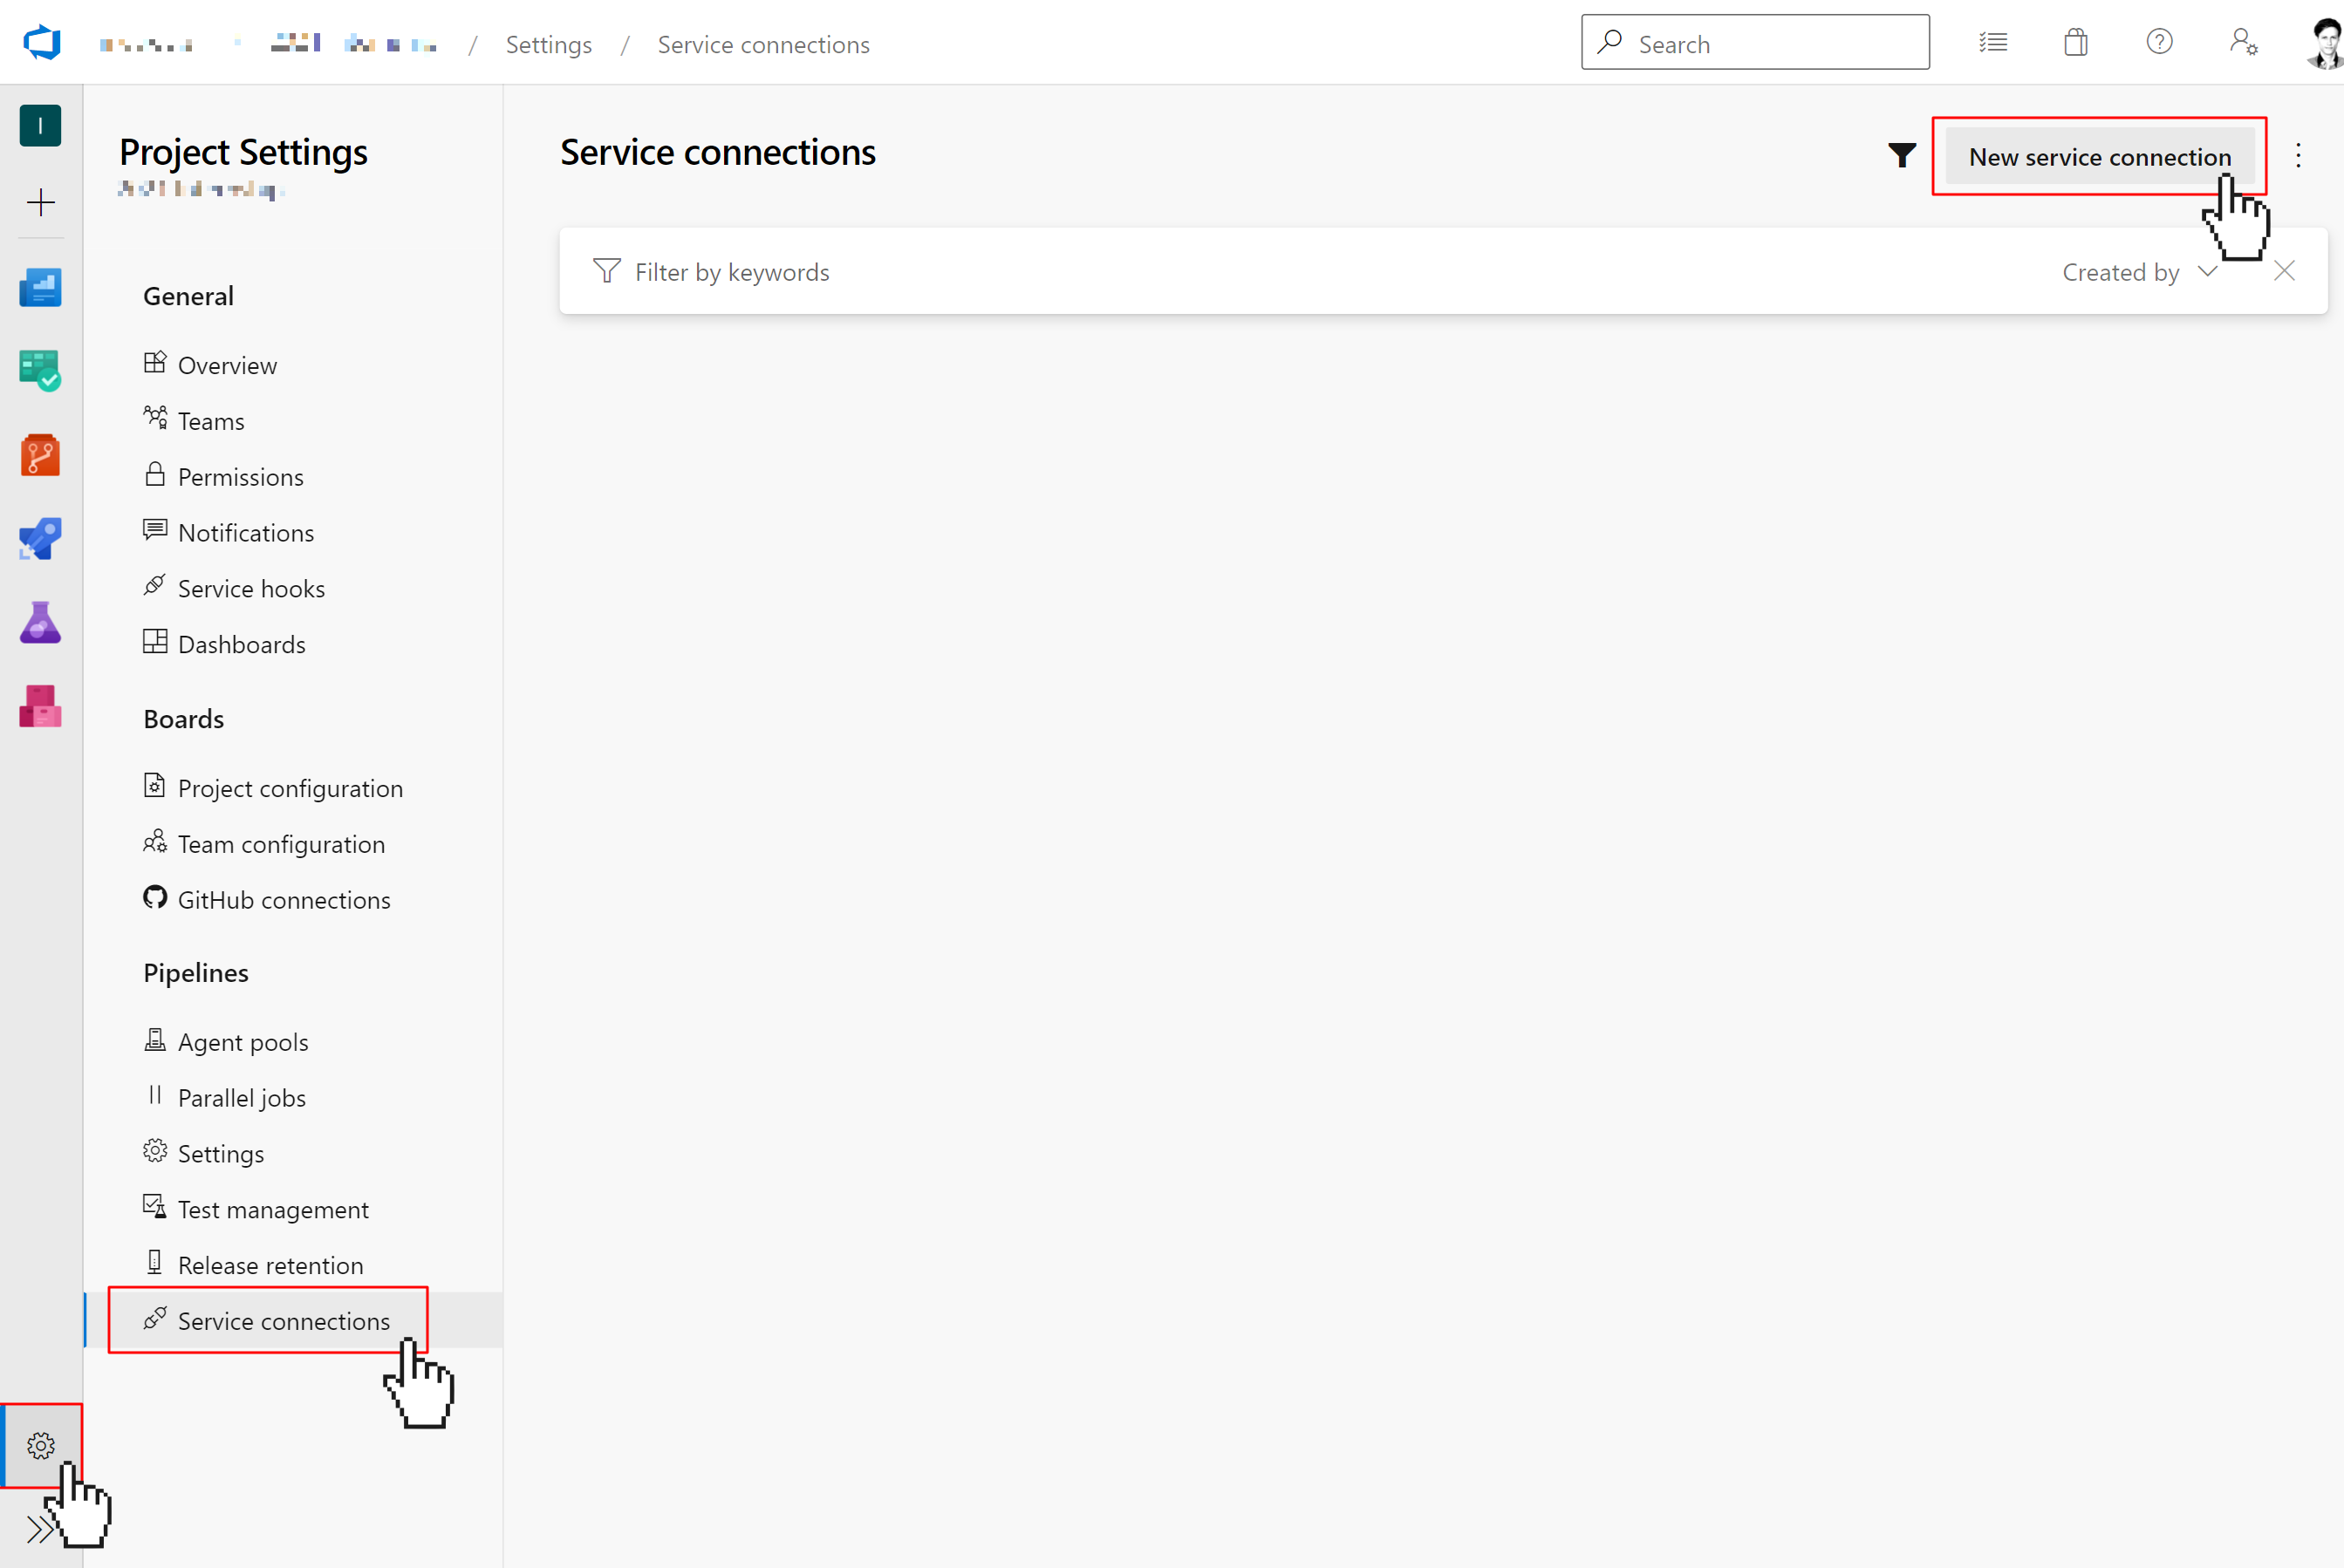Viewport: 2344px width, 1568px height.
Task: Click the GitHub connections tree item
Action: (x=284, y=897)
